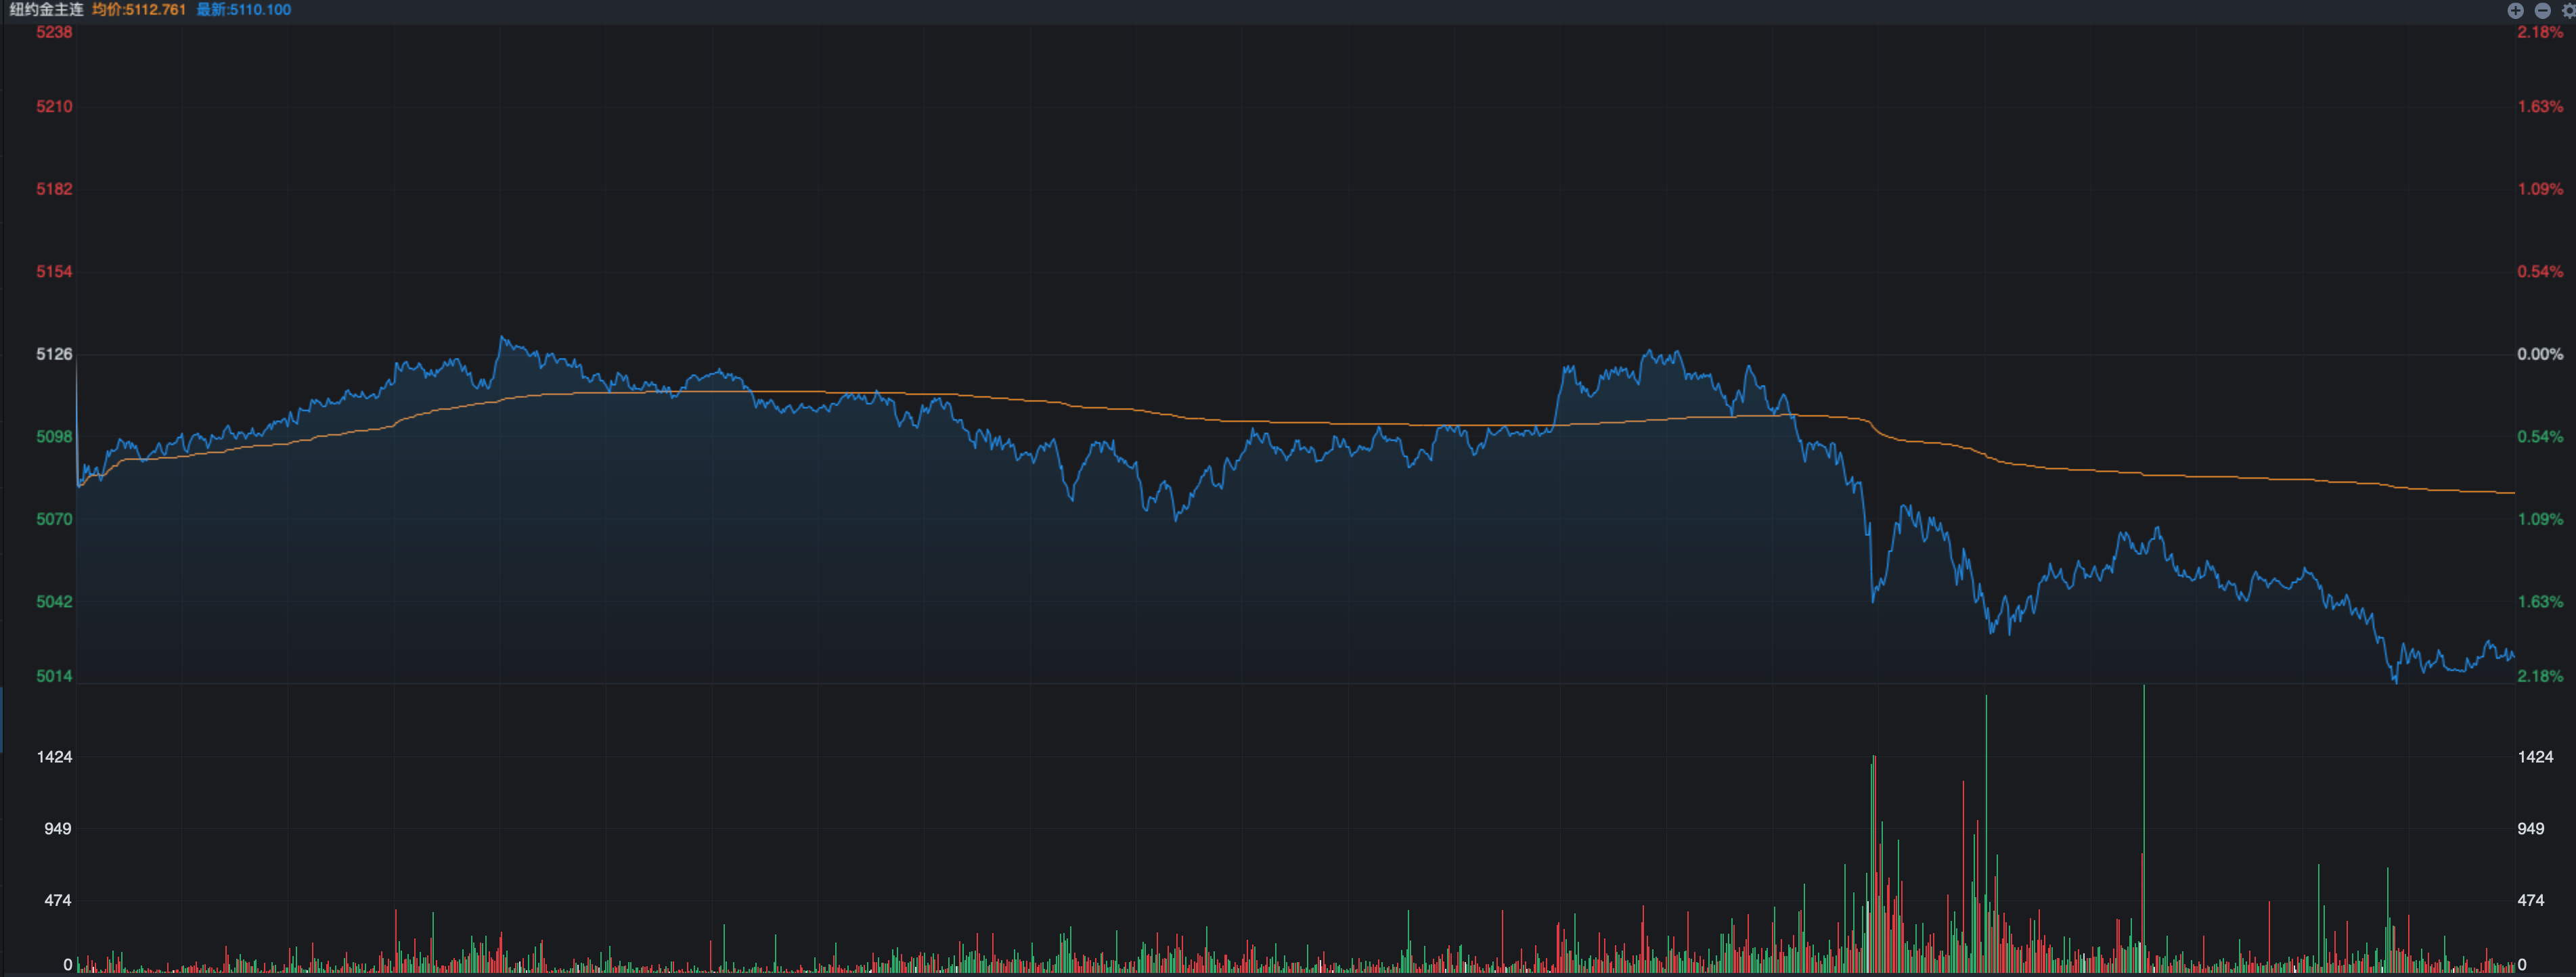
Task: Click the 5182 red price axis label
Action: (54, 189)
